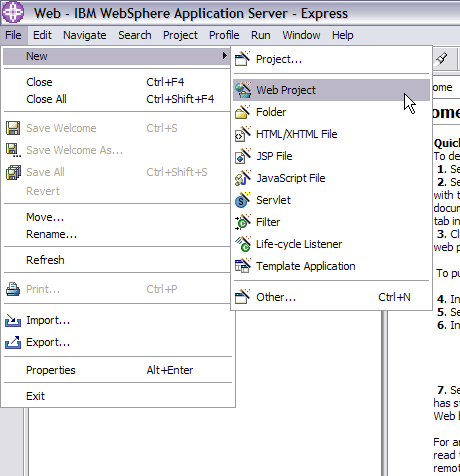Screen dimensions: 460x476
Task: Click the Save All menu entry
Action: (116, 172)
